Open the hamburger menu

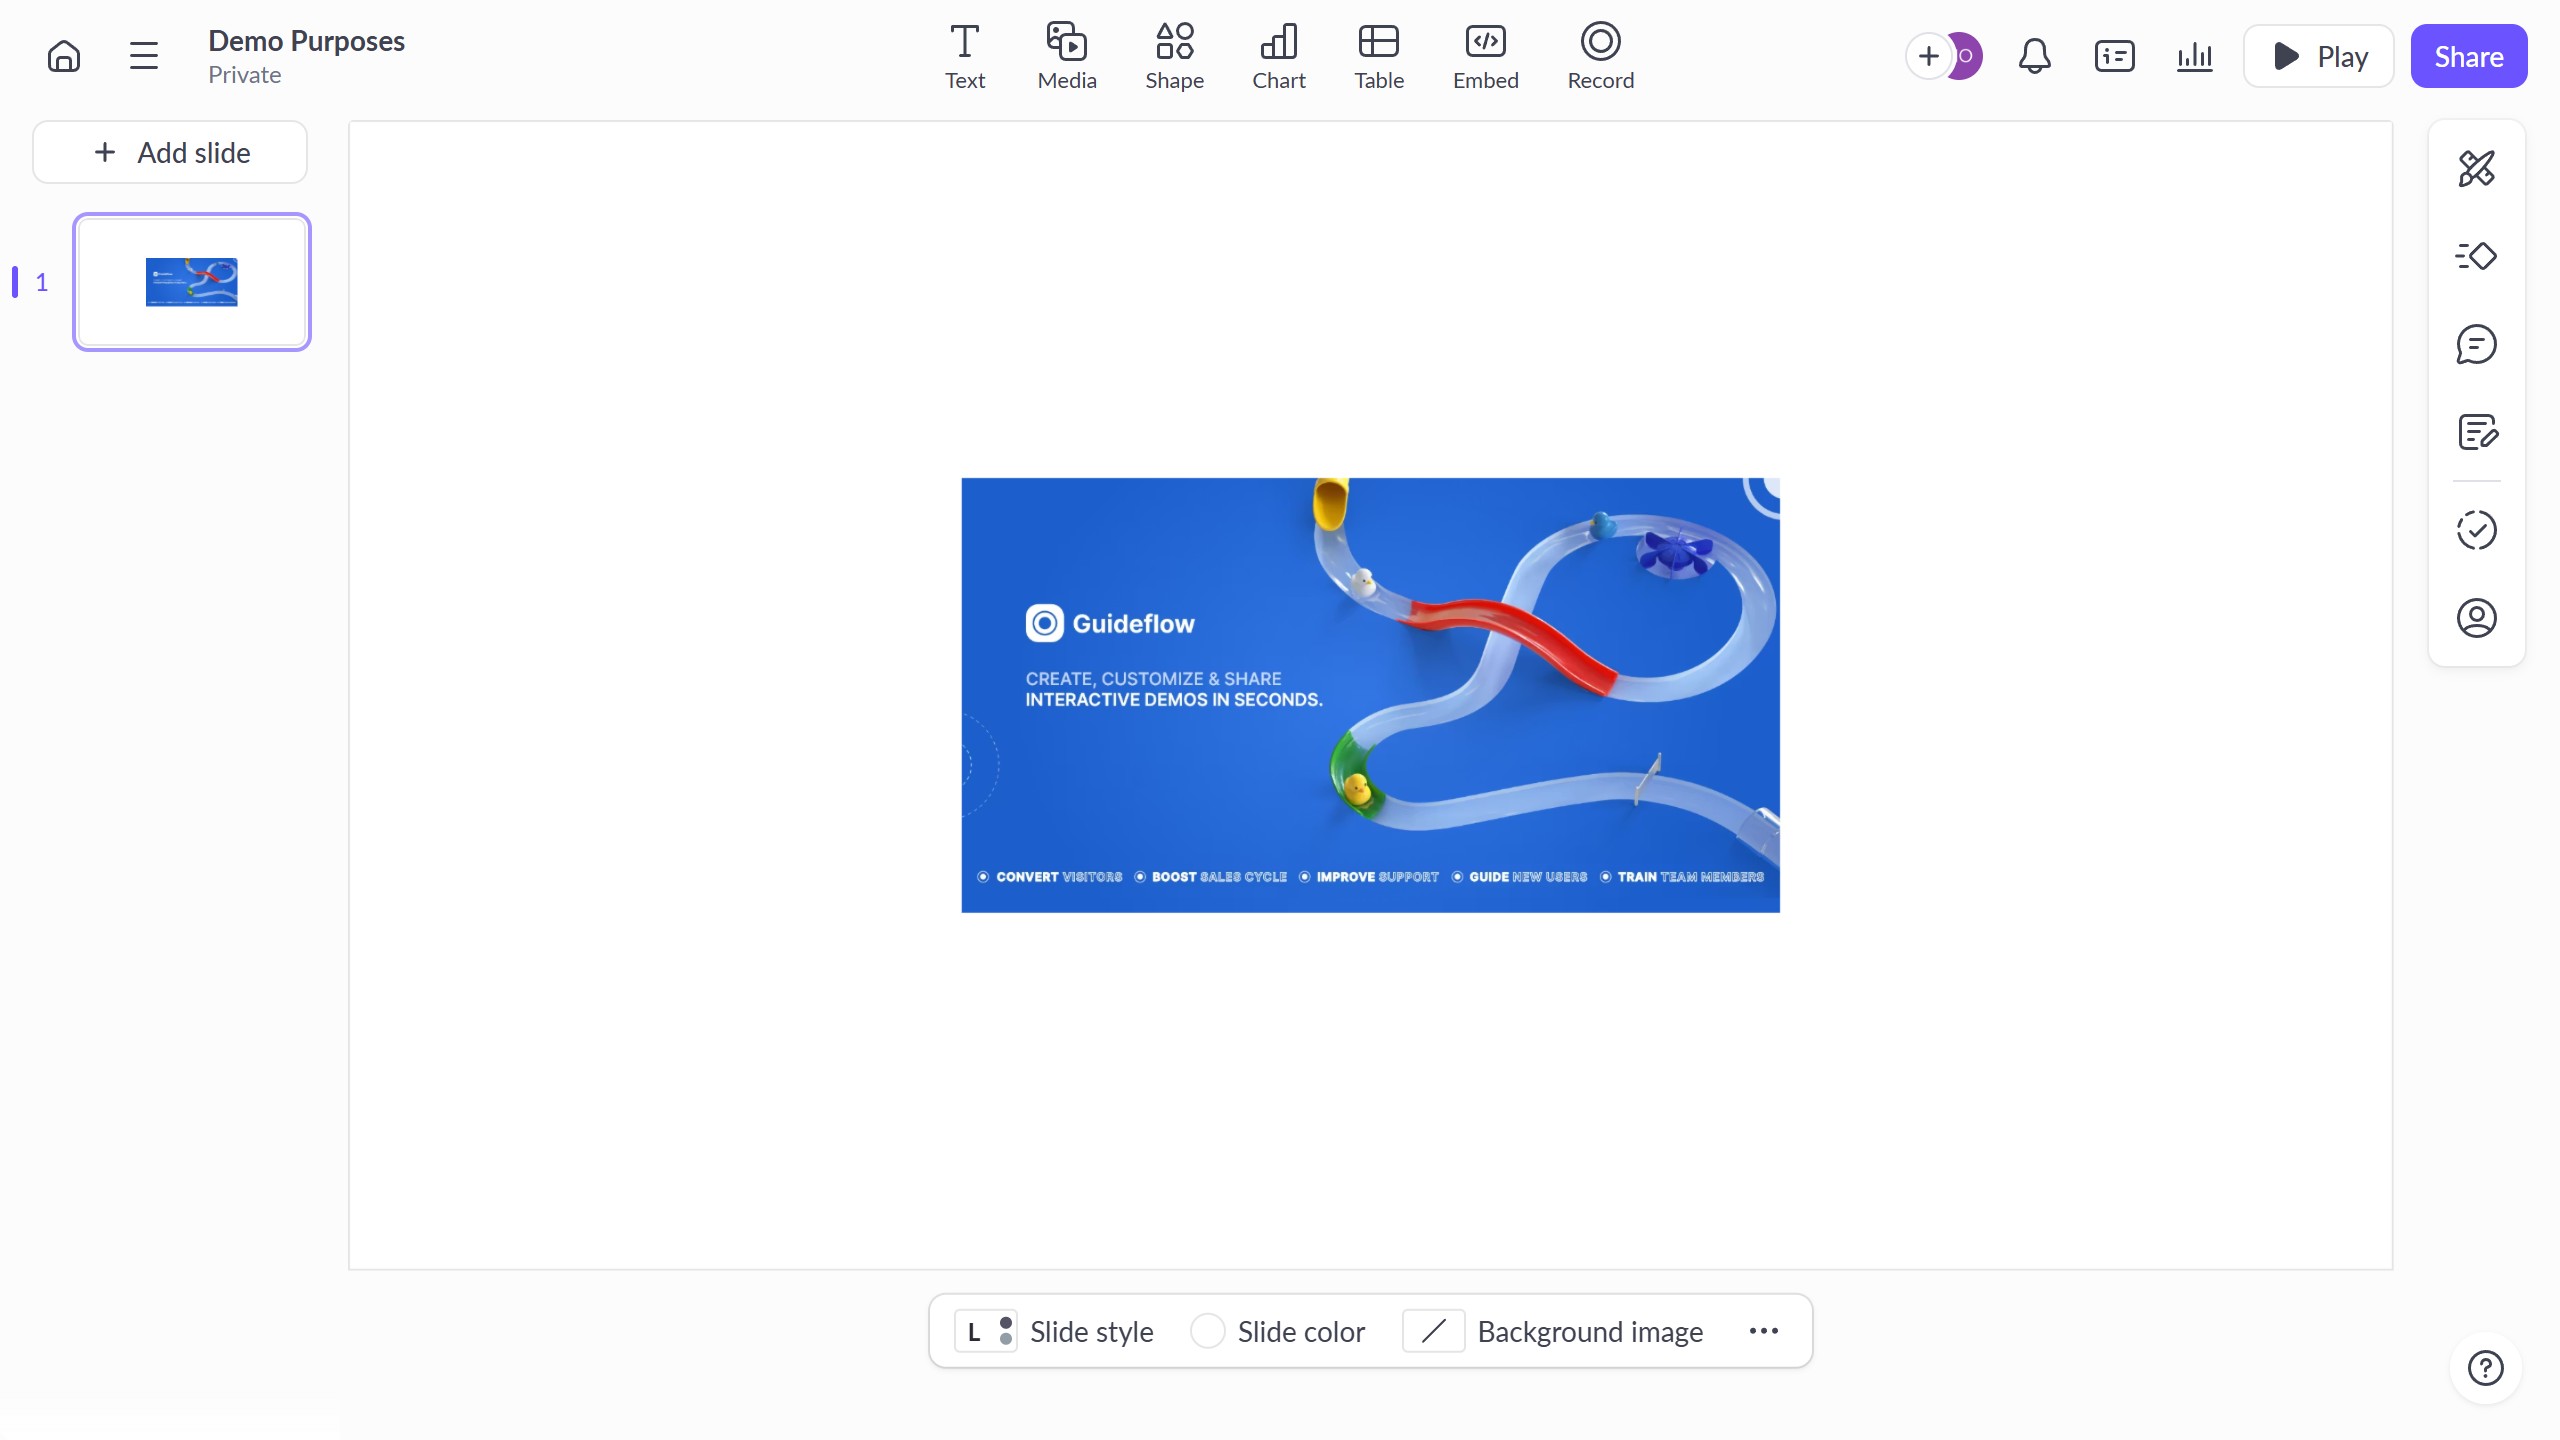pyautogui.click(x=144, y=56)
